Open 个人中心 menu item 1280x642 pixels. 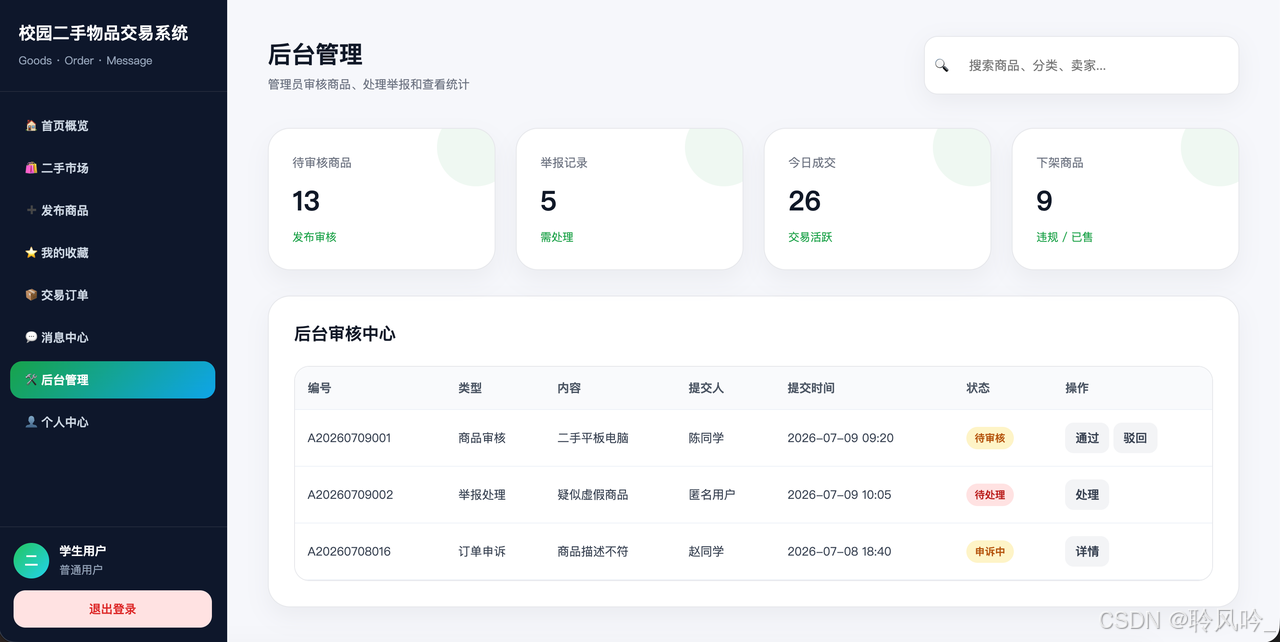coord(112,422)
